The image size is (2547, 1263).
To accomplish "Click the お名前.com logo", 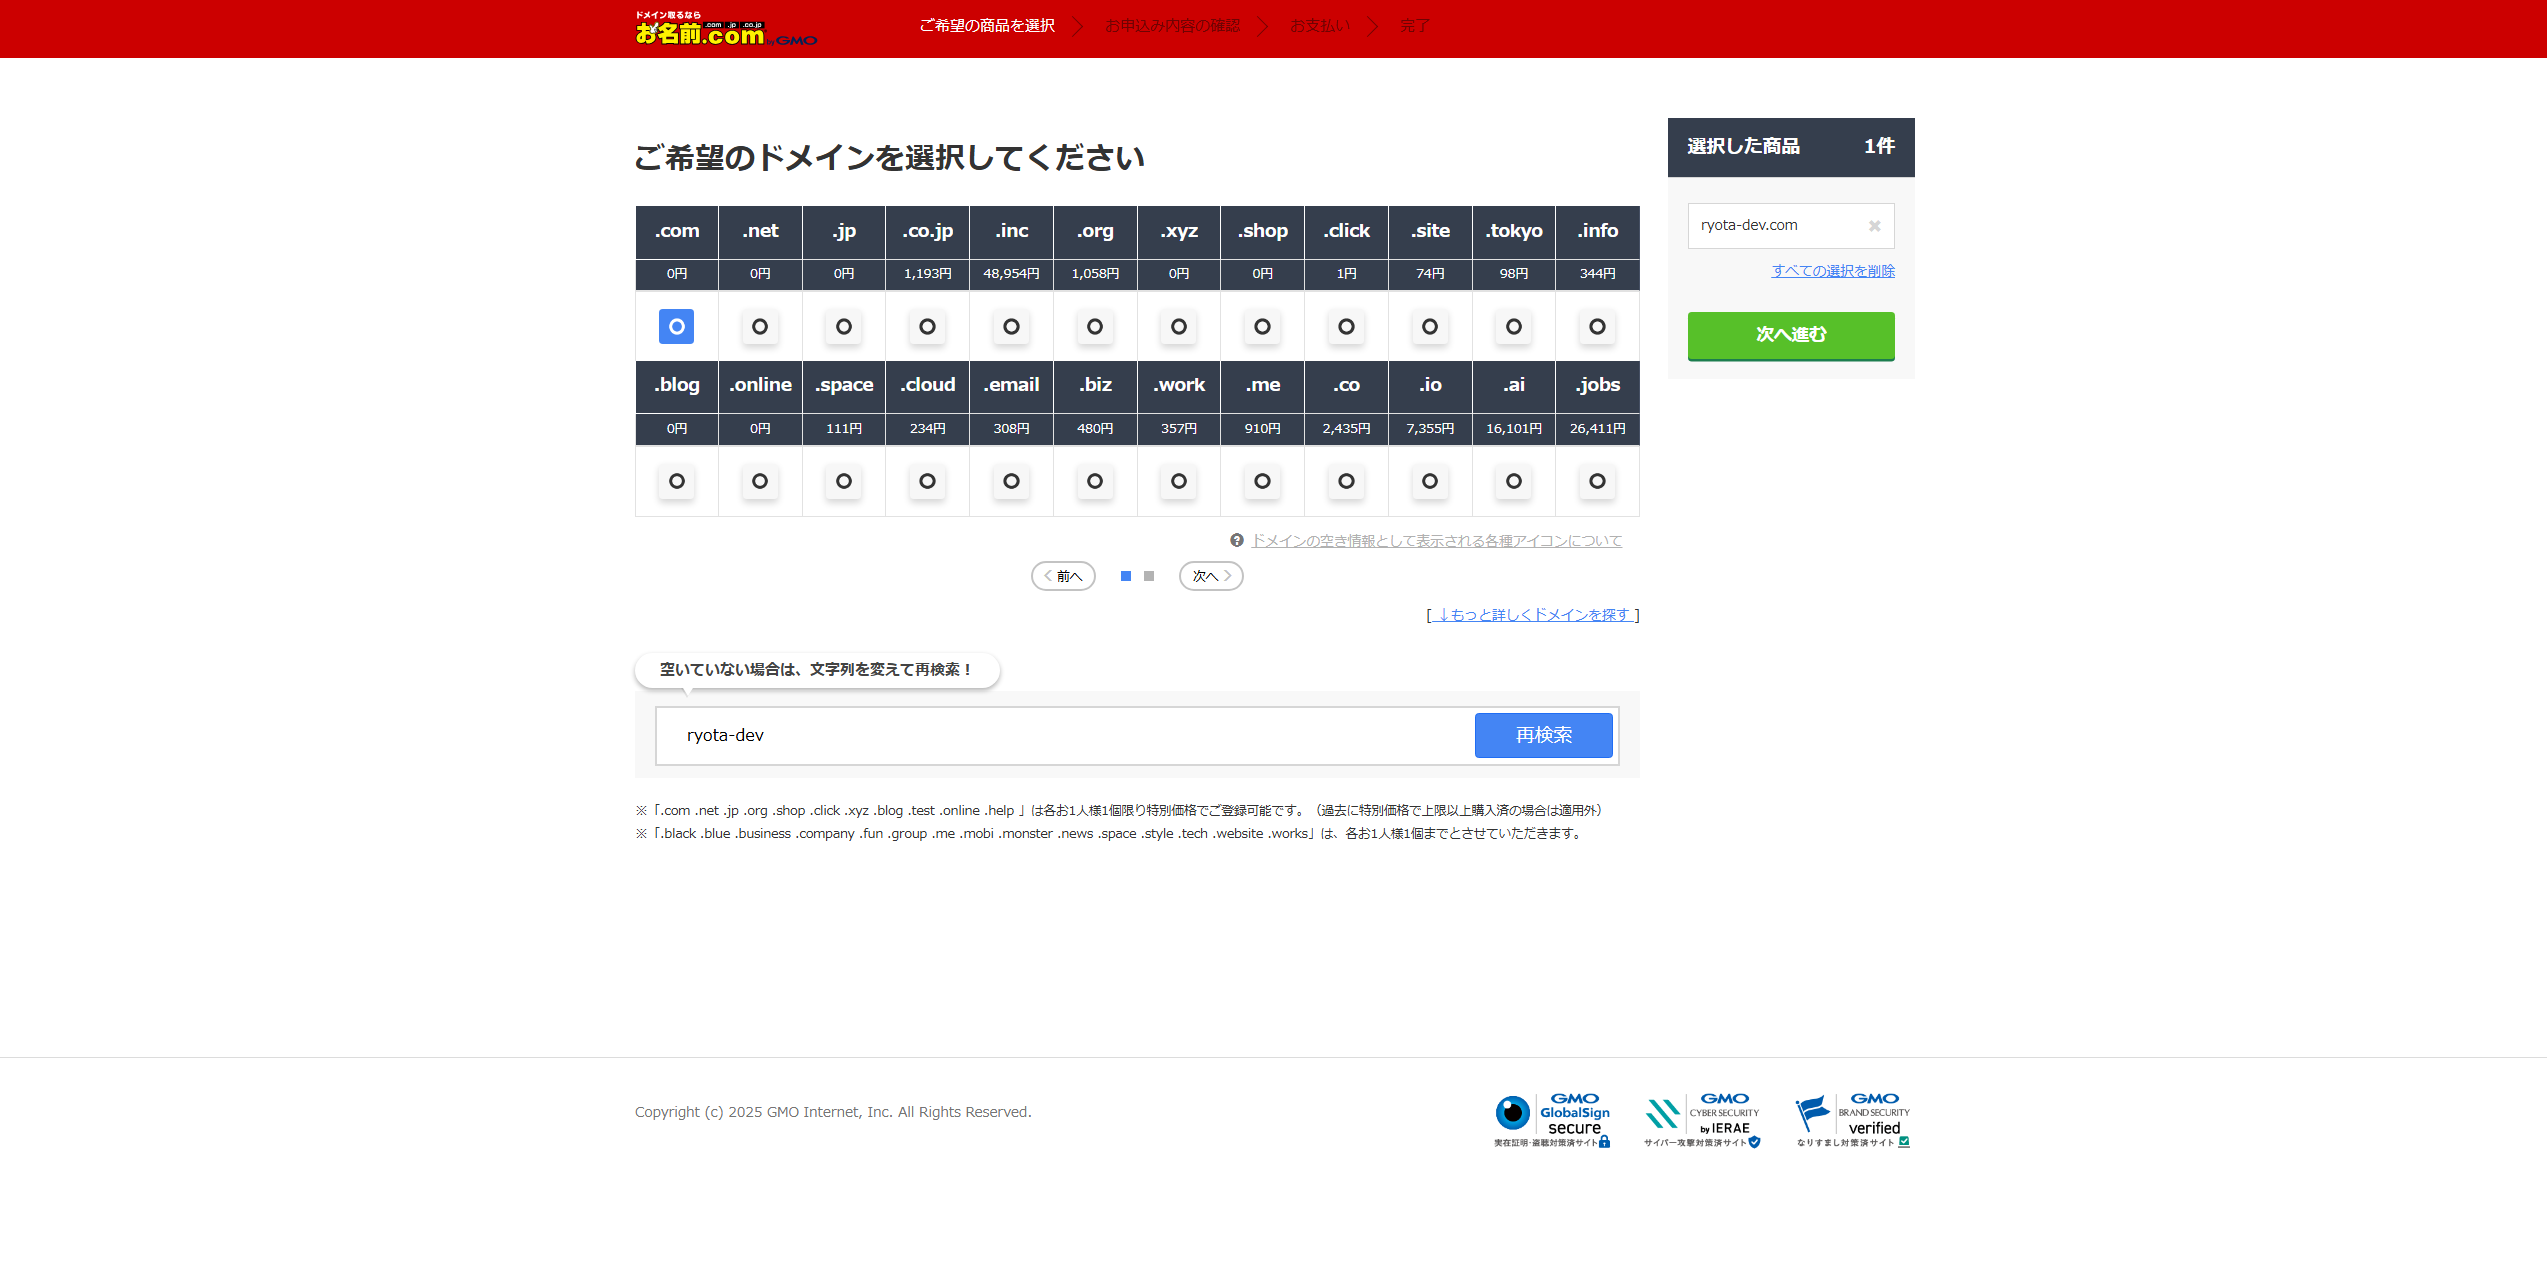I will (725, 30).
